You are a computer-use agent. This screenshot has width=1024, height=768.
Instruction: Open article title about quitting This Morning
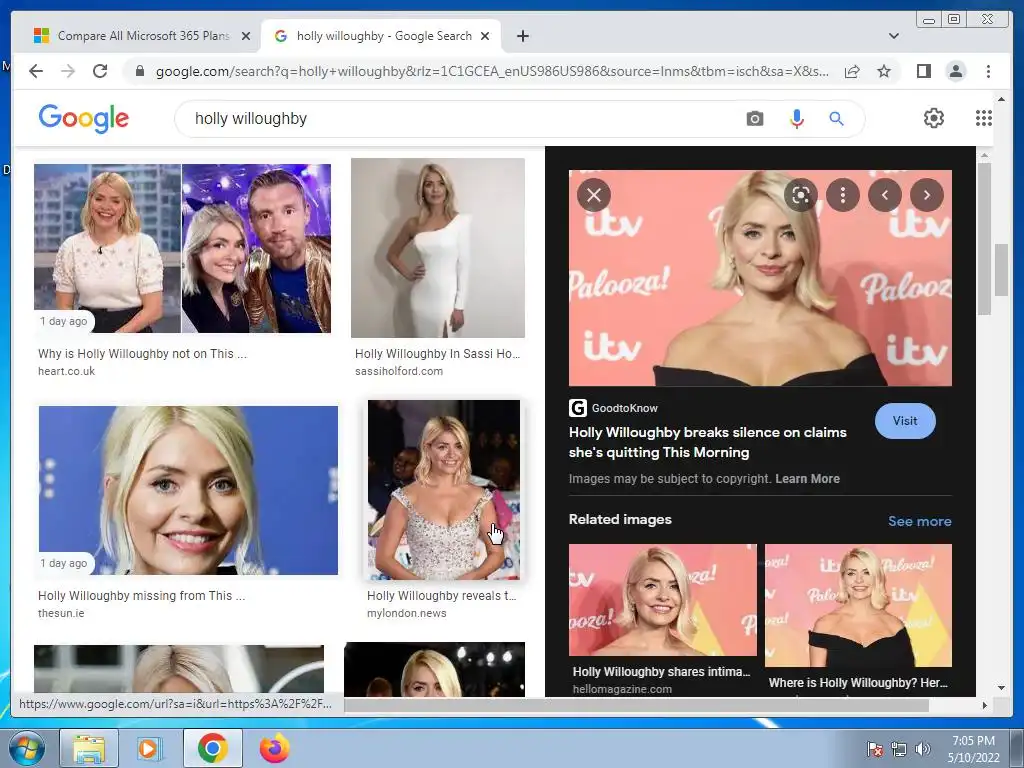(707, 442)
